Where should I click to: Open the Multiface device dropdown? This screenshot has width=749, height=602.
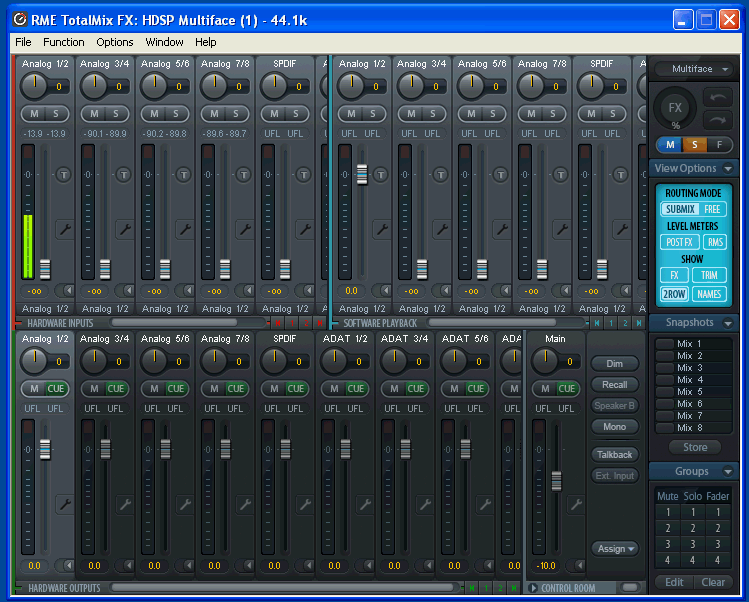pyautogui.click(x=693, y=69)
